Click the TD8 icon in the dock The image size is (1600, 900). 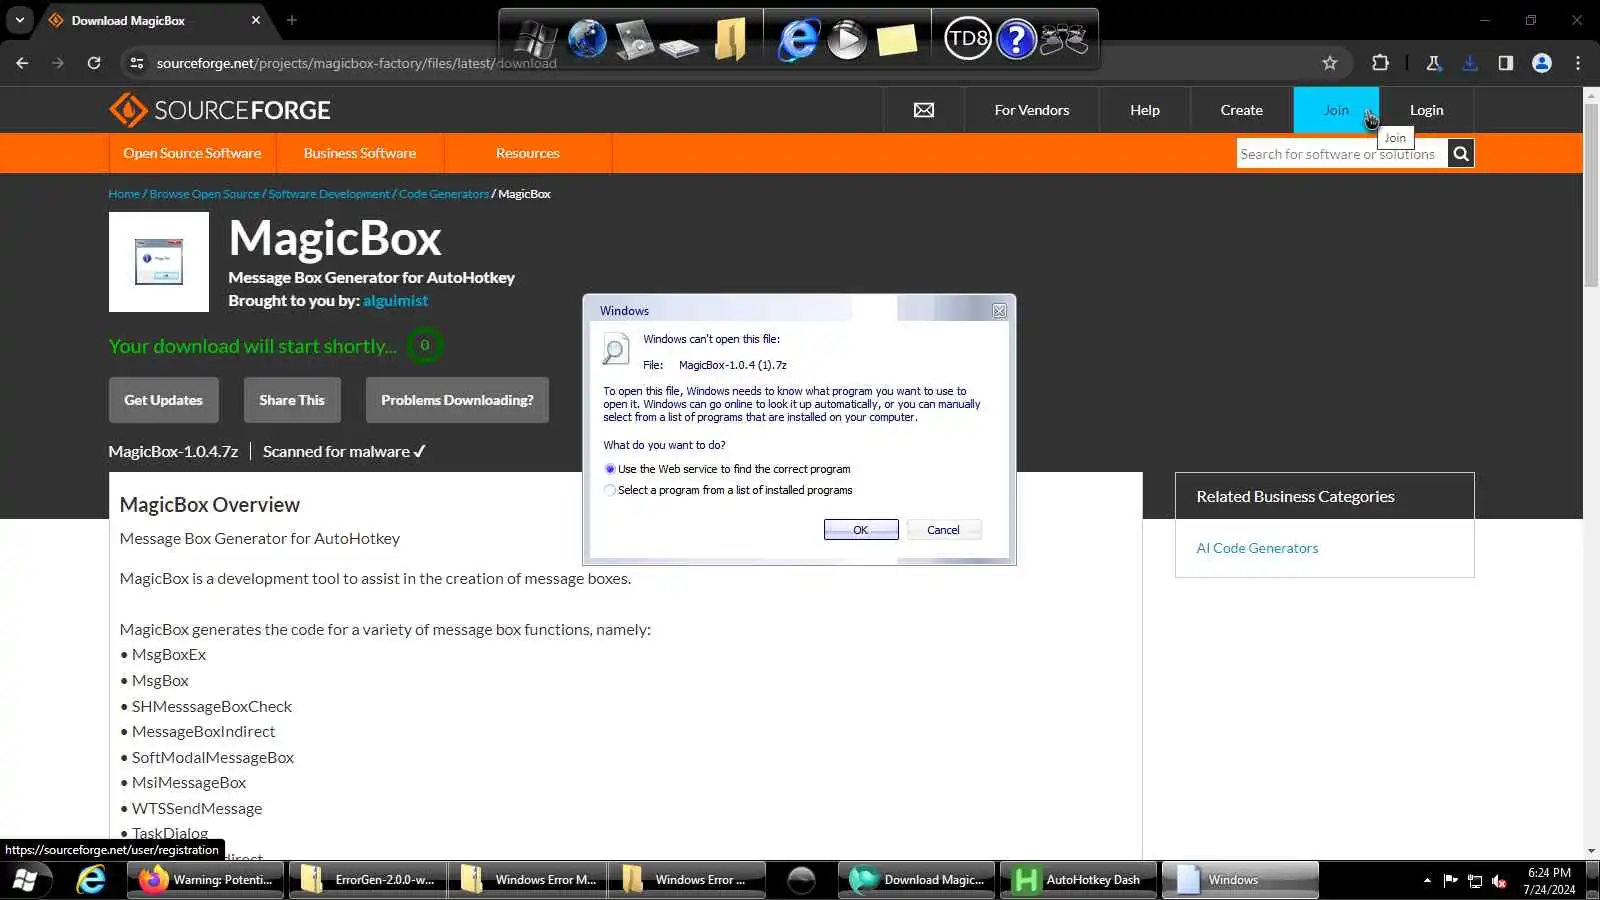click(967, 40)
